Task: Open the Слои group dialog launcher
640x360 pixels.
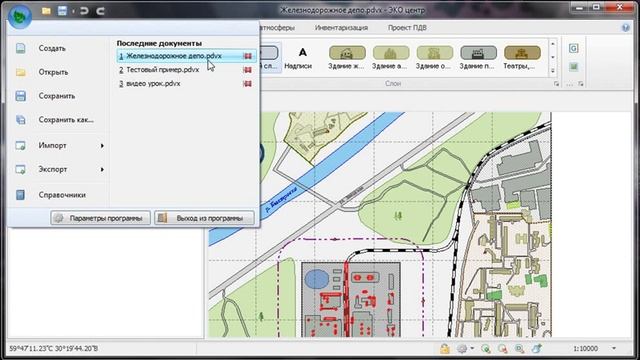Action: 556,84
